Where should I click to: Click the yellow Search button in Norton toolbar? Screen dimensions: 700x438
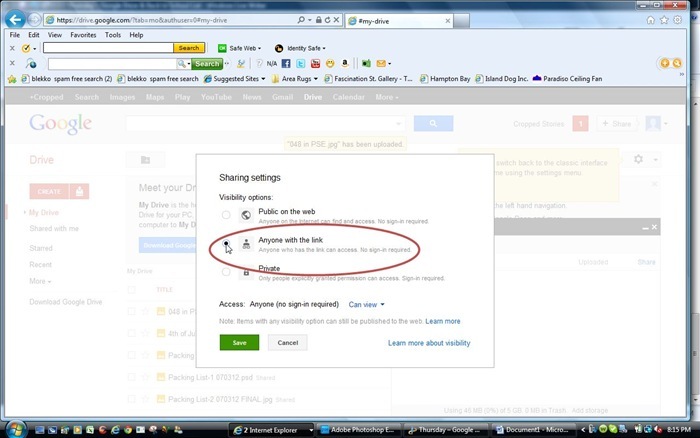189,48
